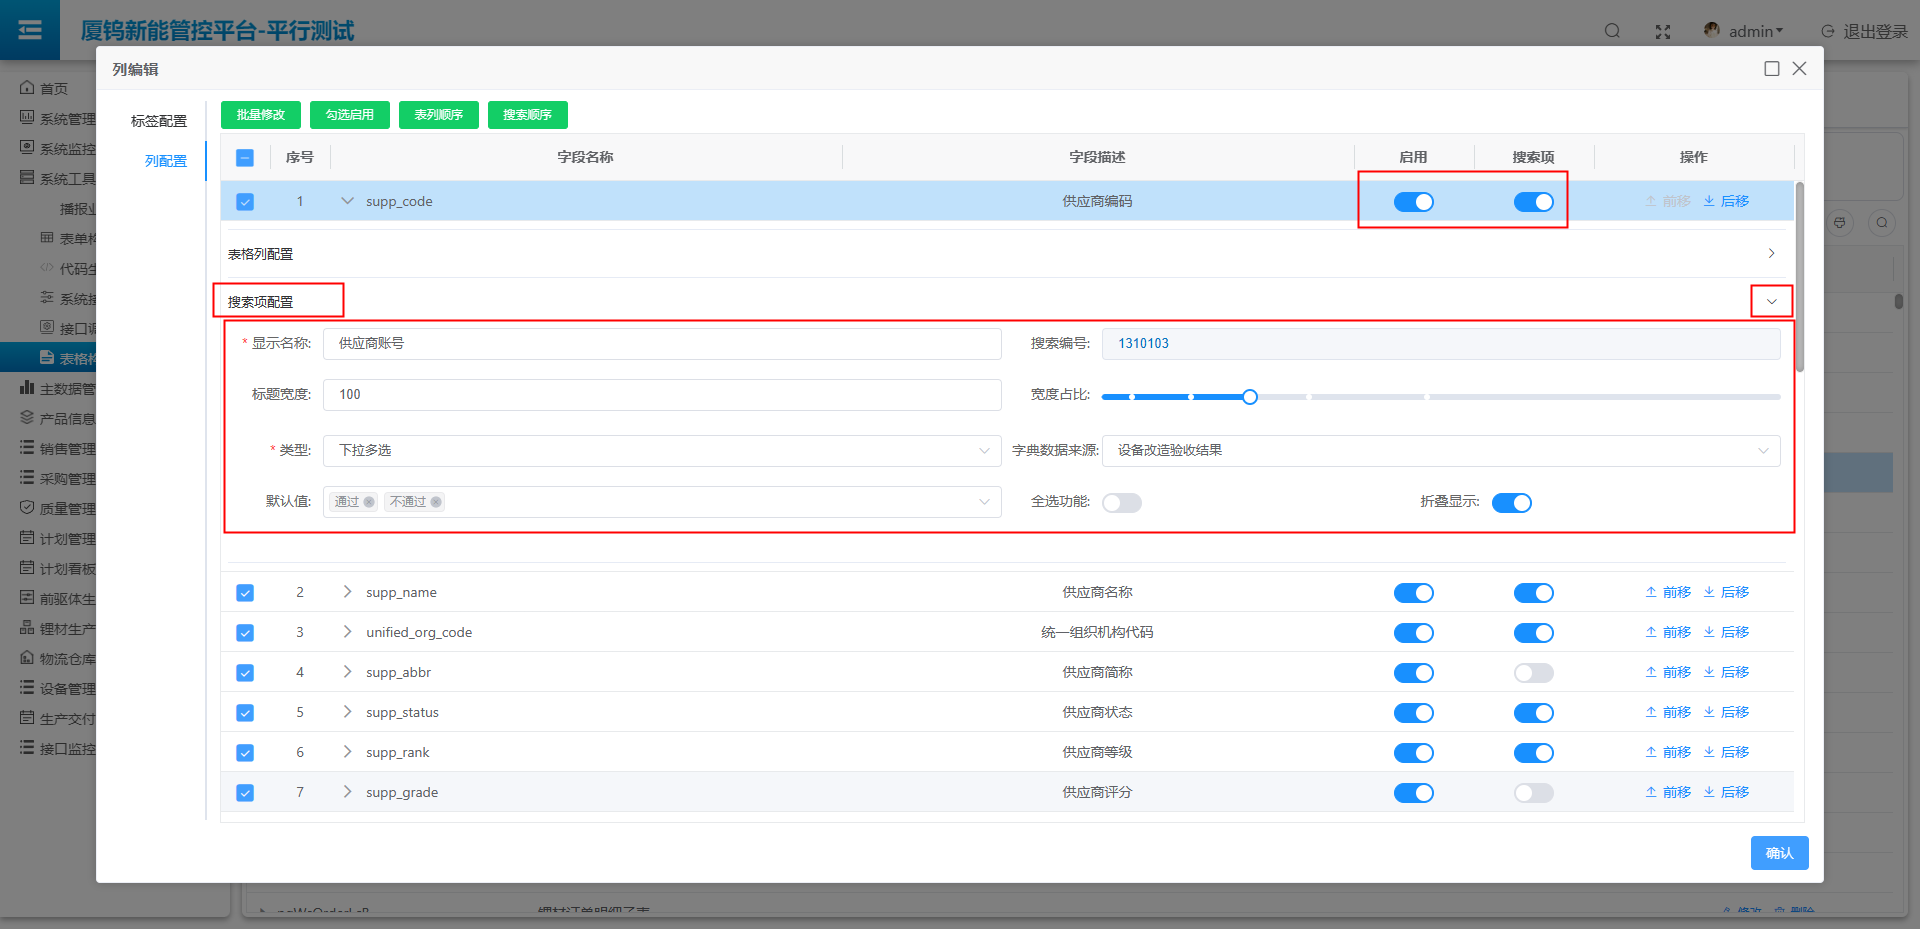Enable the 全选功能 switch

pyautogui.click(x=1121, y=503)
